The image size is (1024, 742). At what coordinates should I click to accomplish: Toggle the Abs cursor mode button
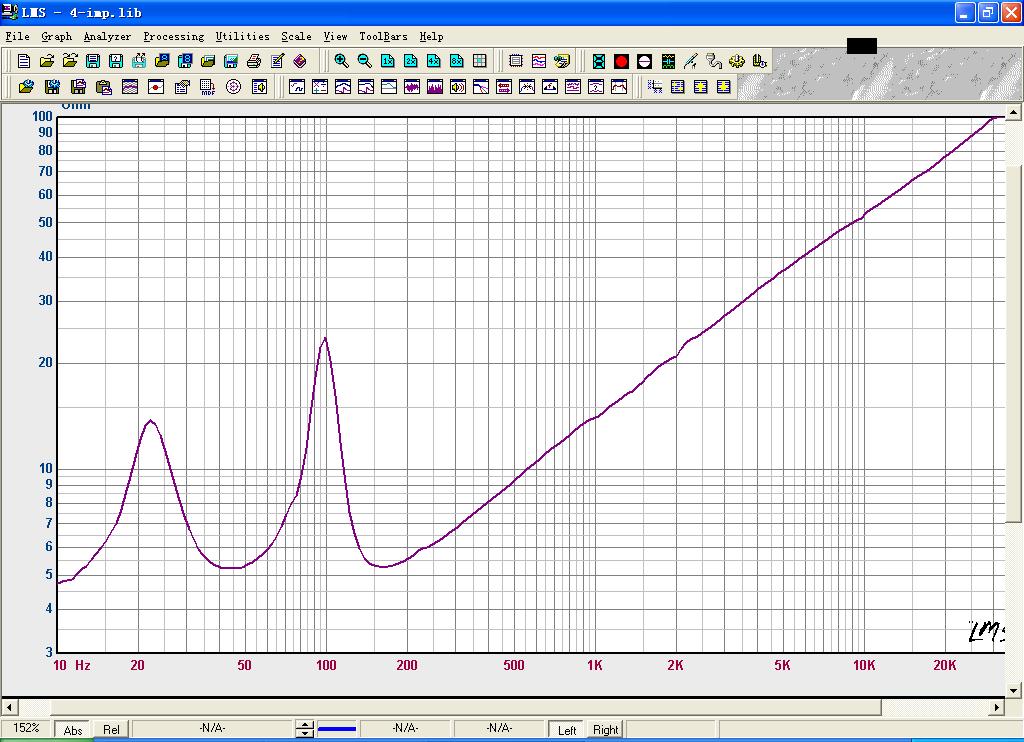[73, 730]
